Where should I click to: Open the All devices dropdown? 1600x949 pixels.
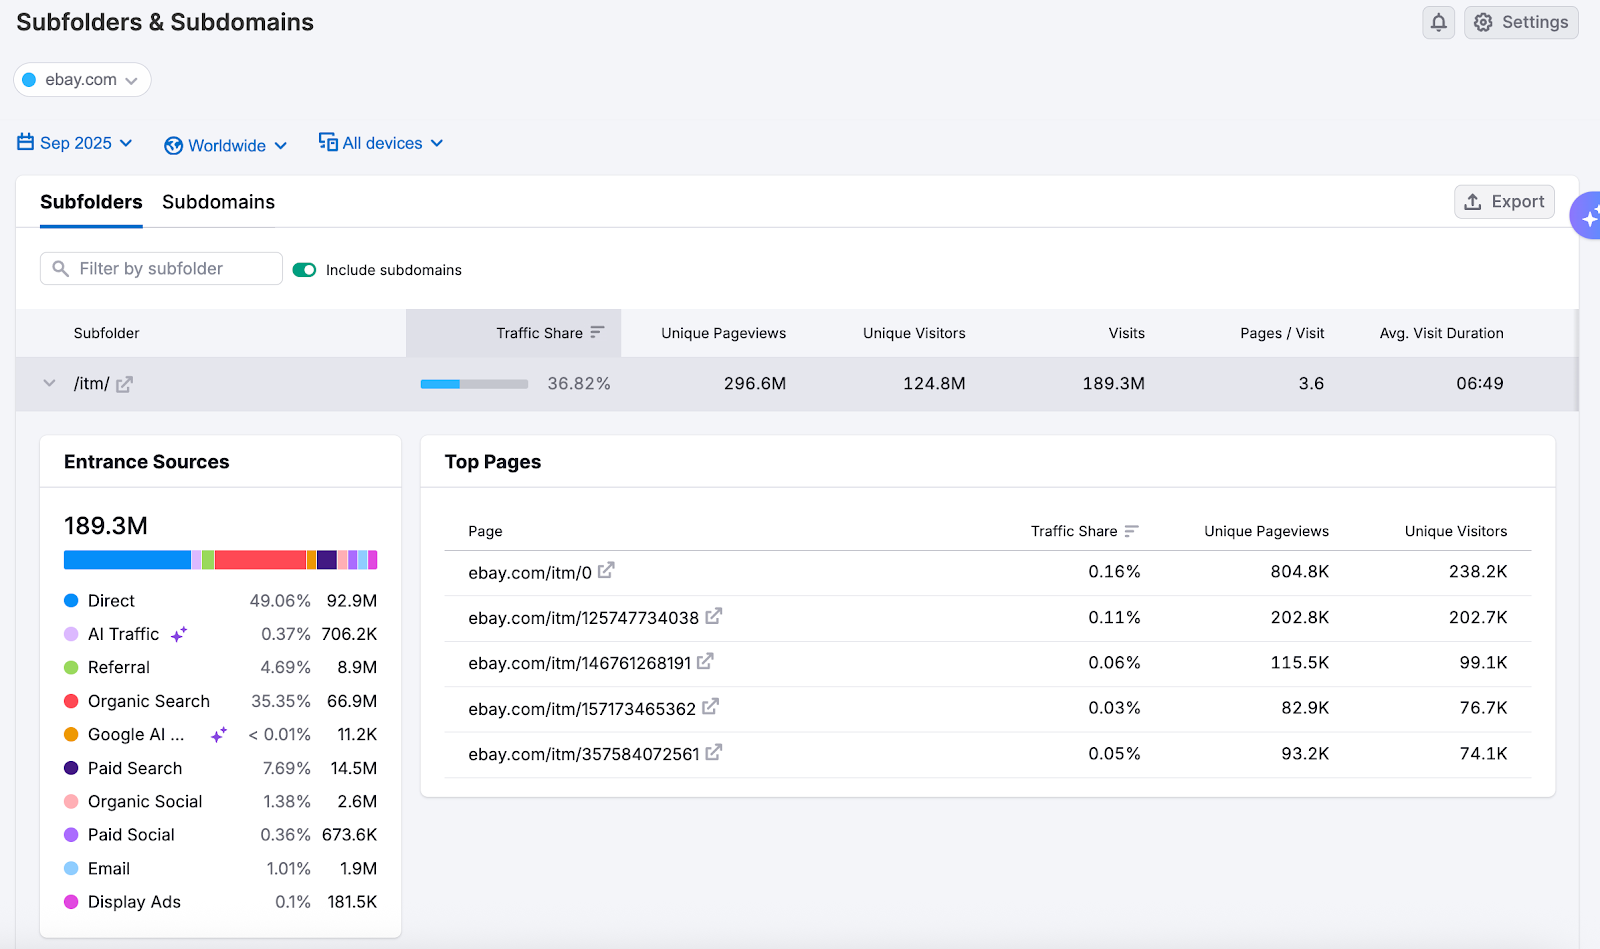(381, 143)
